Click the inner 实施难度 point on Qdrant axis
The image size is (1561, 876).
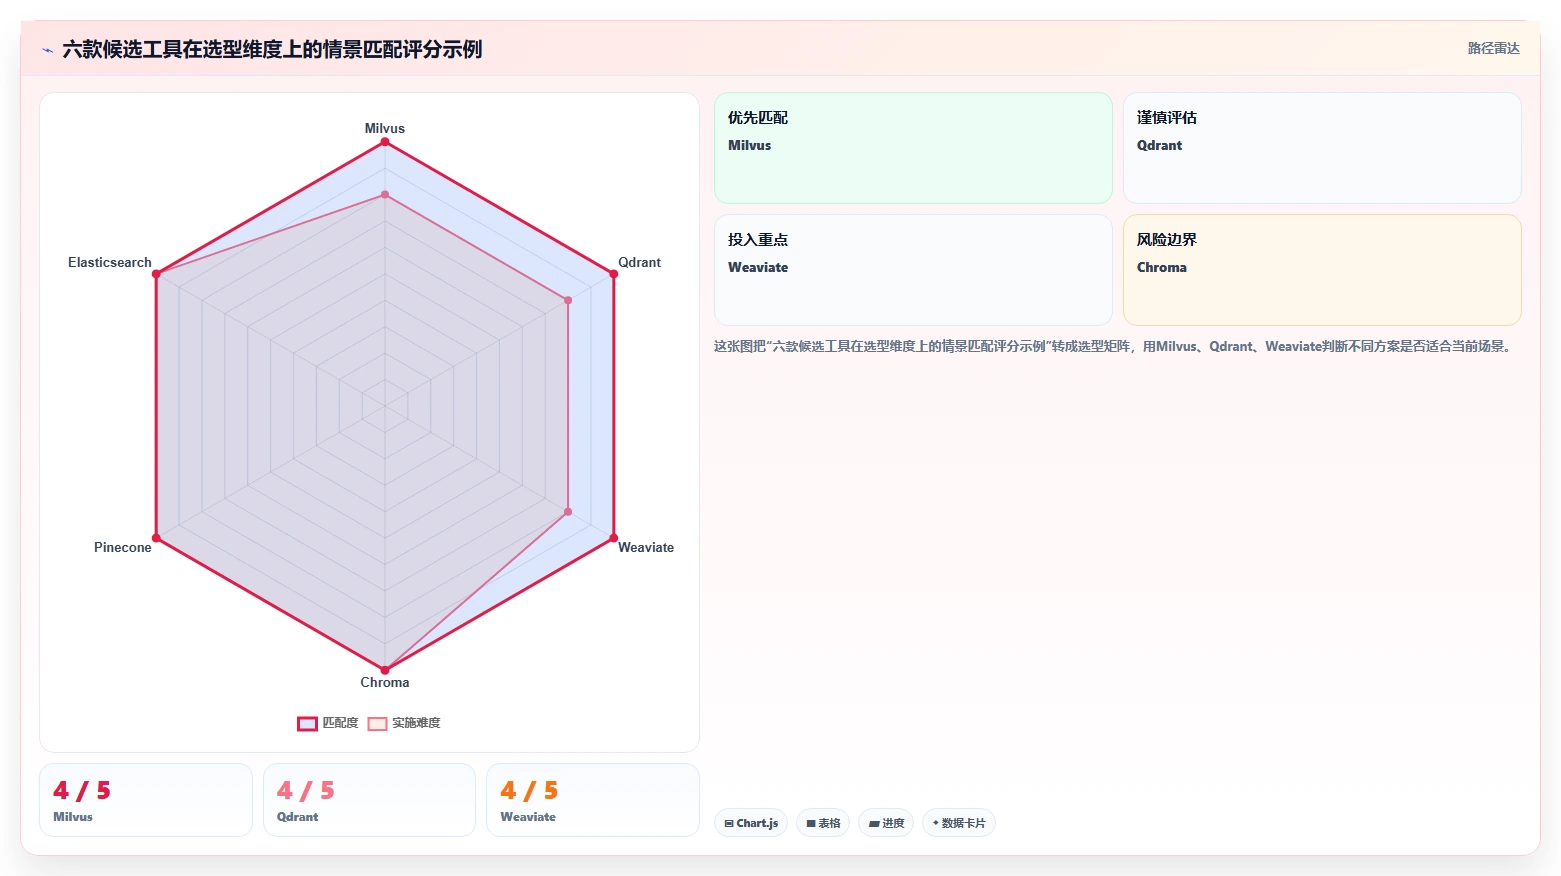(568, 300)
